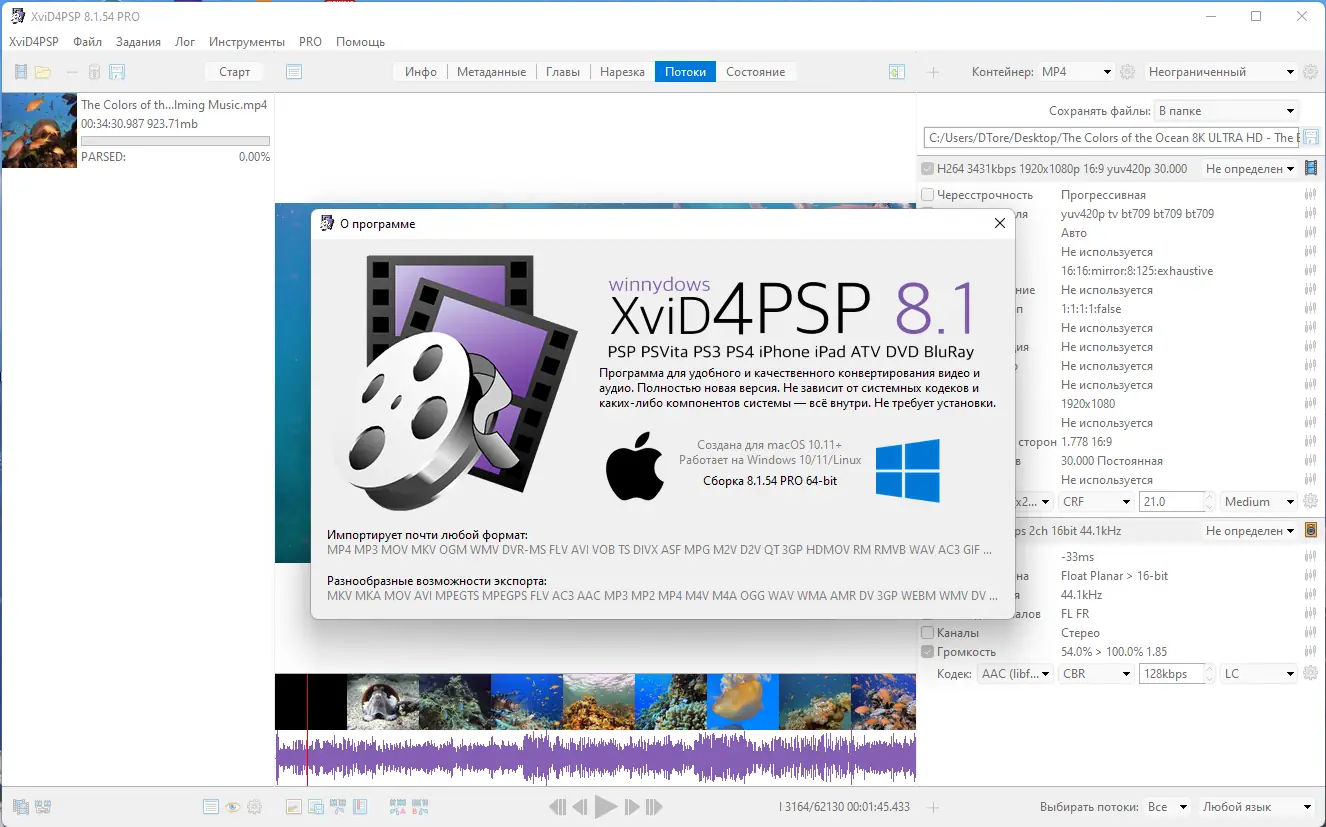Open the Лог menu
This screenshot has width=1326, height=827.
185,42
